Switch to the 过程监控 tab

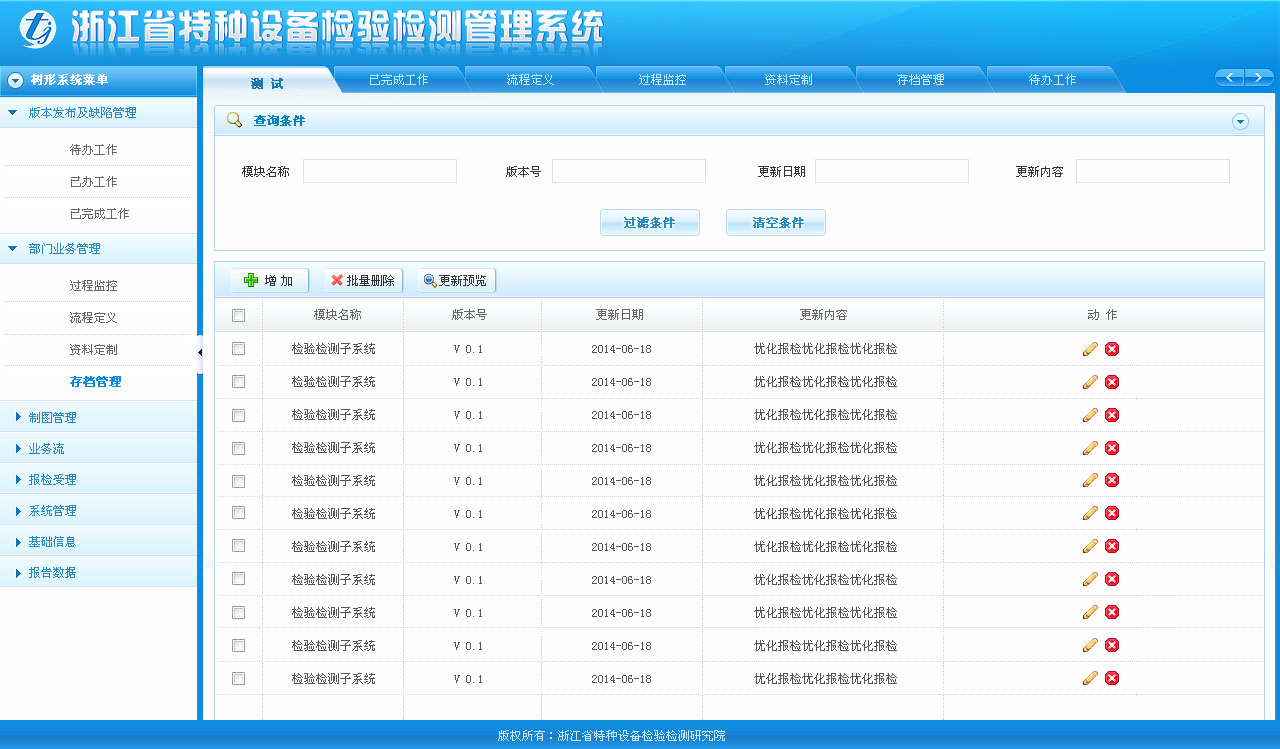pyautogui.click(x=662, y=80)
